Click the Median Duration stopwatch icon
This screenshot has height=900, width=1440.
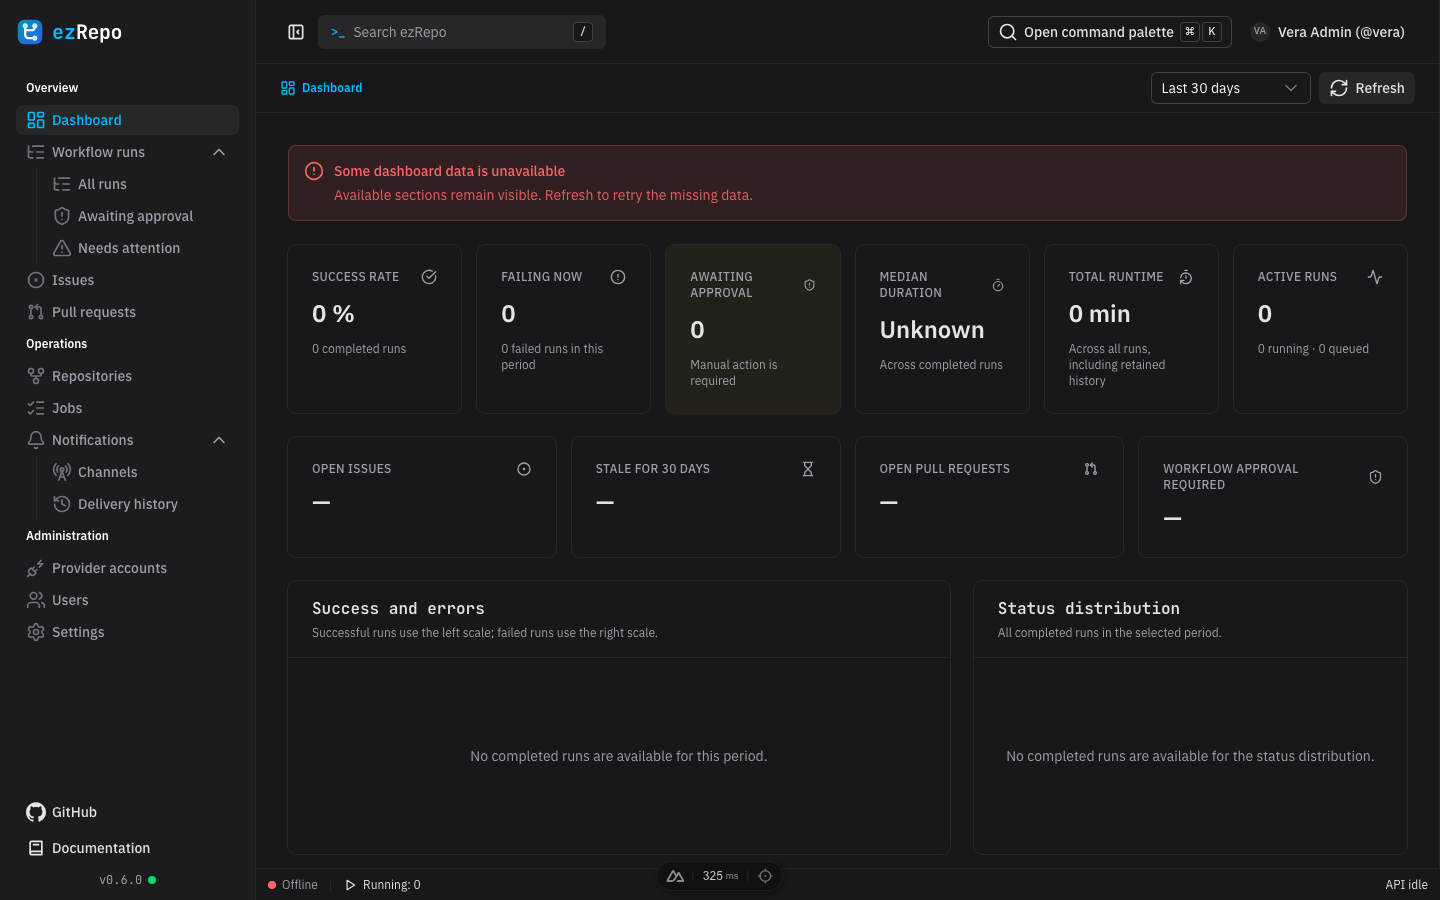pyautogui.click(x=998, y=285)
